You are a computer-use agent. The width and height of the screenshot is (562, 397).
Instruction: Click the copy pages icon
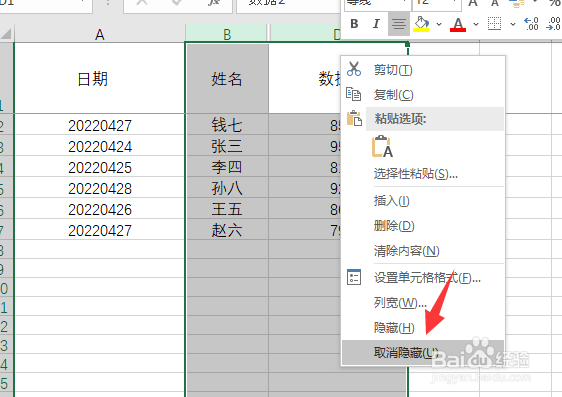point(353,94)
